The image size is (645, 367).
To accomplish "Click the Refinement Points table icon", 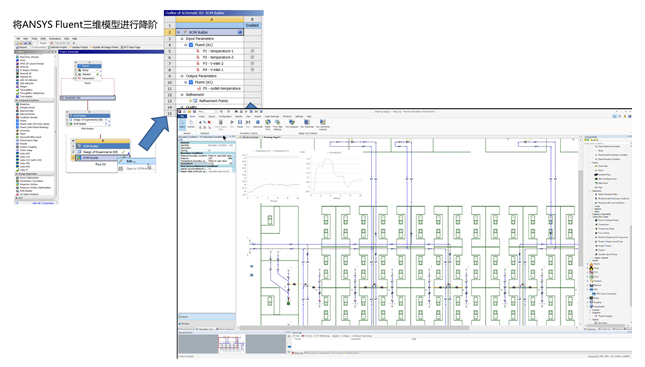I will pos(195,101).
